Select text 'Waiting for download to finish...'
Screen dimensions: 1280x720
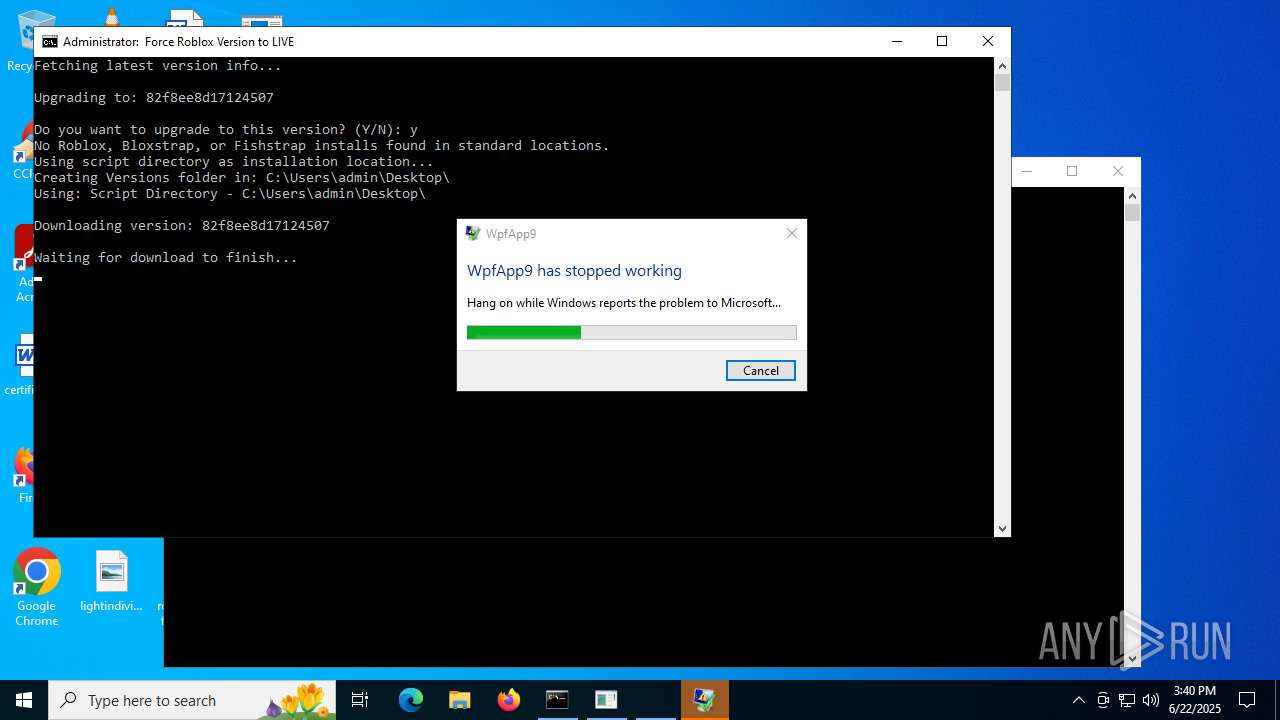coord(166,258)
